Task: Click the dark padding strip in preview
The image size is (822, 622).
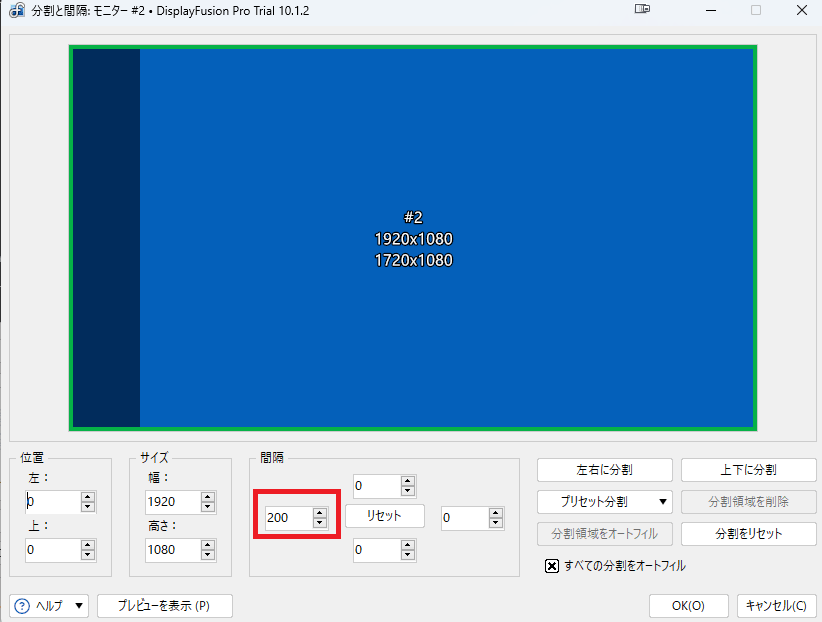Action: (106, 238)
